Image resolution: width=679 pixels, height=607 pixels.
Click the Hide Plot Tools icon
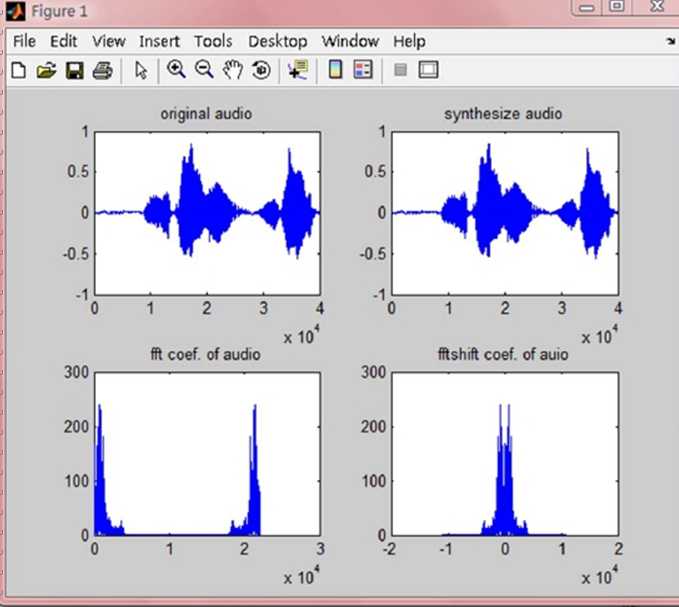click(401, 70)
